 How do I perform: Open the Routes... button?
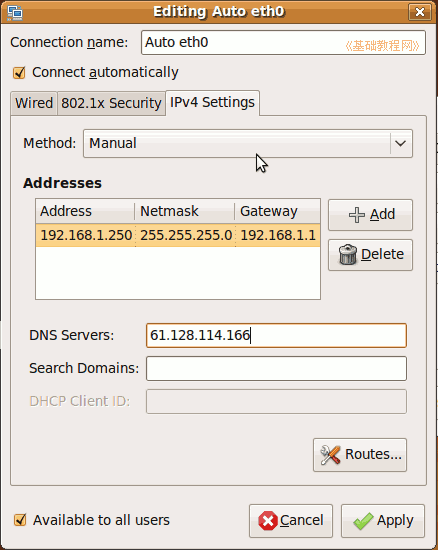(360, 455)
